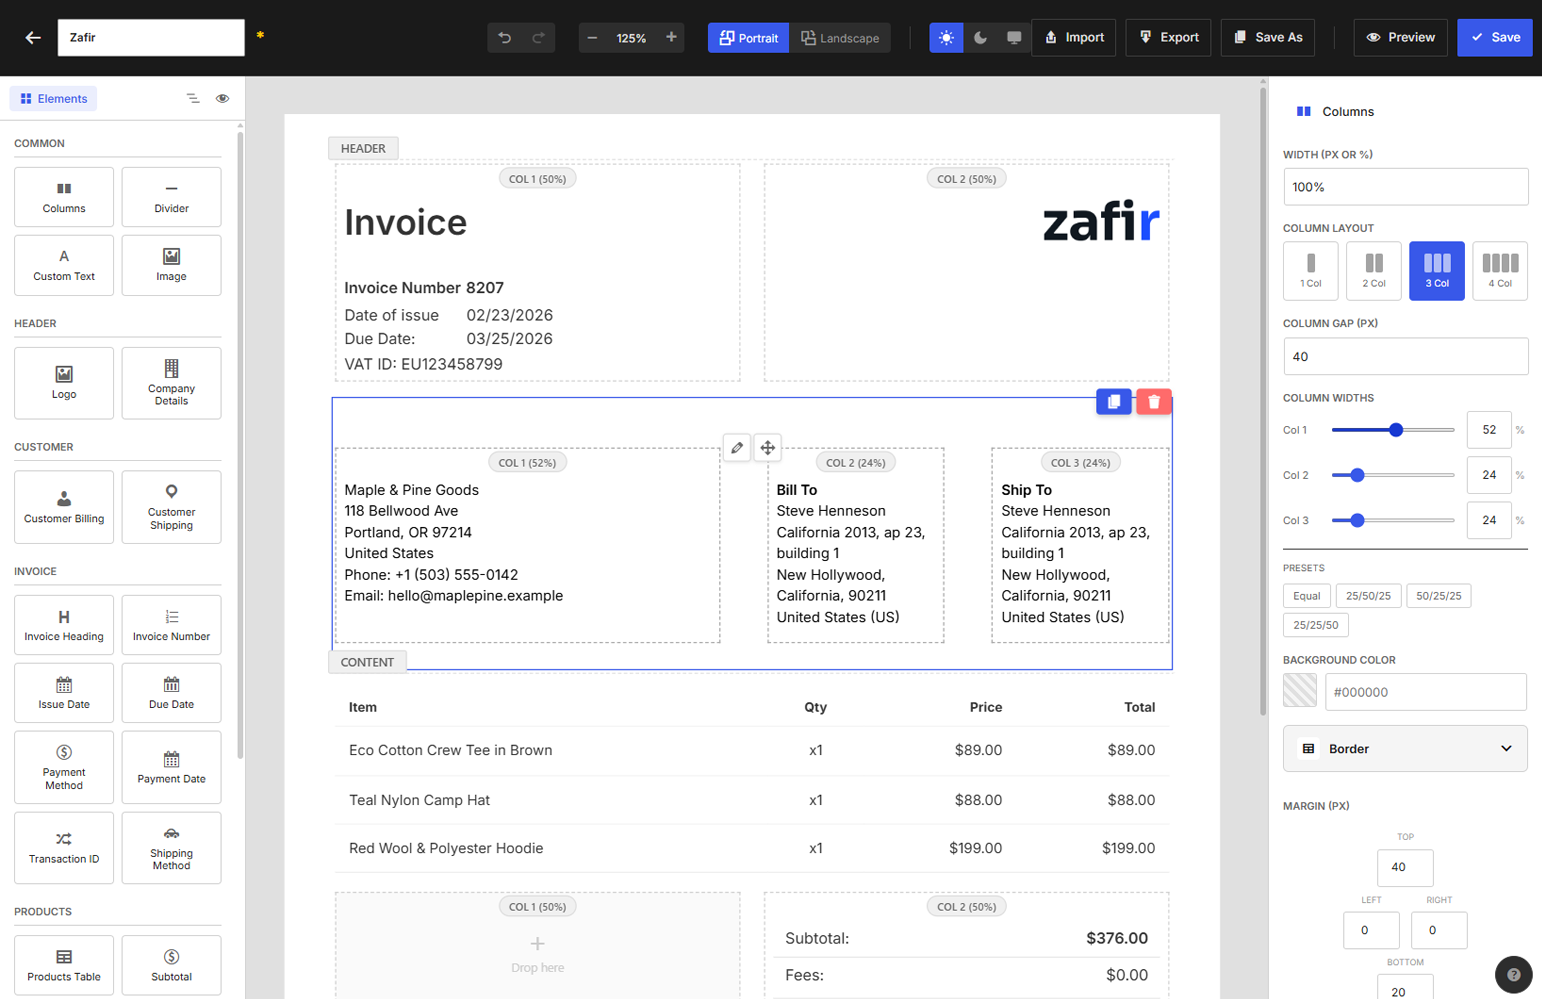
Task: Open the background color swatch
Action: click(1300, 691)
